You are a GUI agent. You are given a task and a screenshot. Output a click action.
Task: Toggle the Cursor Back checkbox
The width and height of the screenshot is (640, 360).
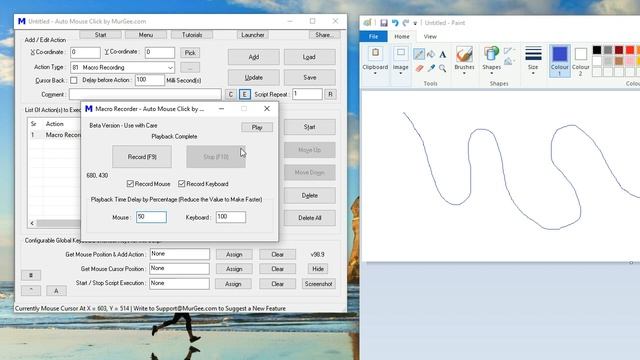point(74,80)
